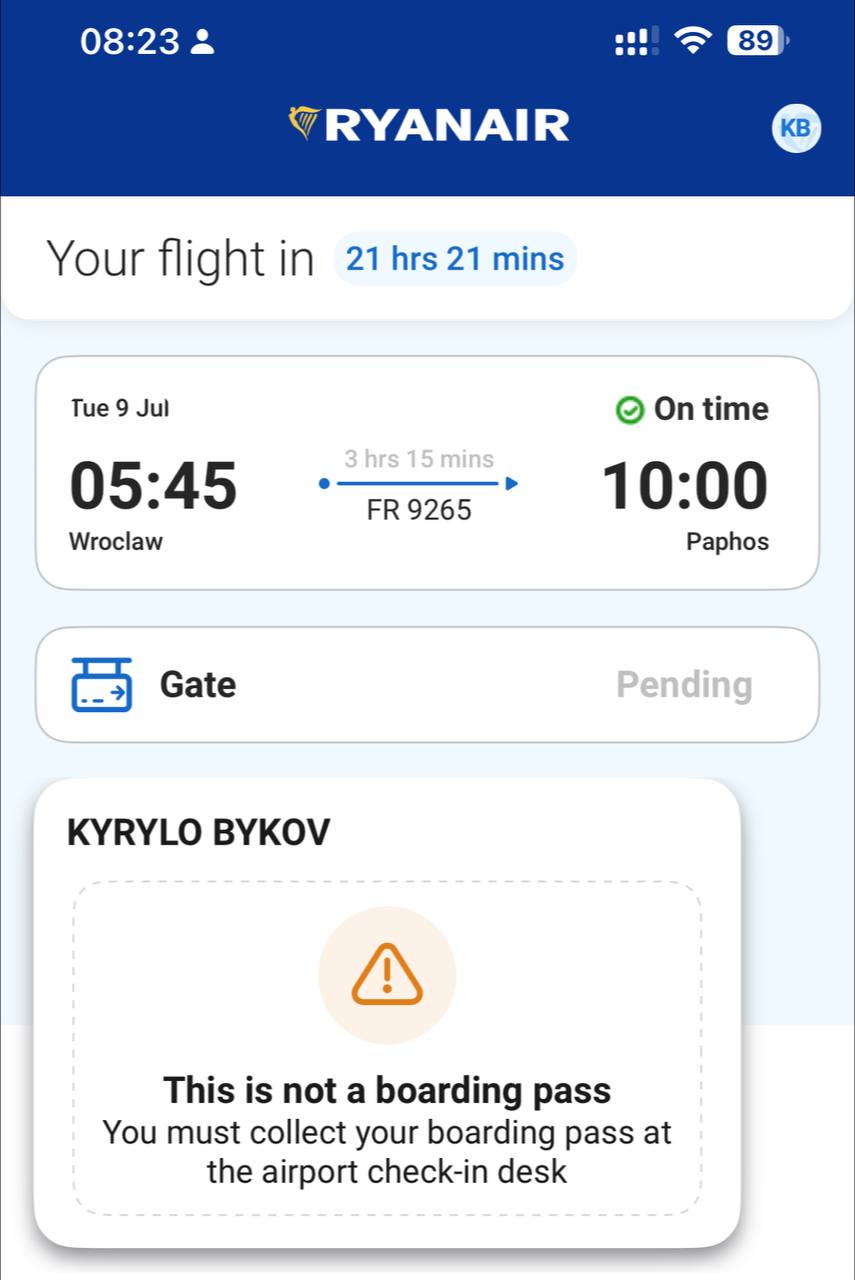This screenshot has width=855, height=1280.
Task: Tap the Ryanair harp logo
Action: pyautogui.click(x=304, y=123)
